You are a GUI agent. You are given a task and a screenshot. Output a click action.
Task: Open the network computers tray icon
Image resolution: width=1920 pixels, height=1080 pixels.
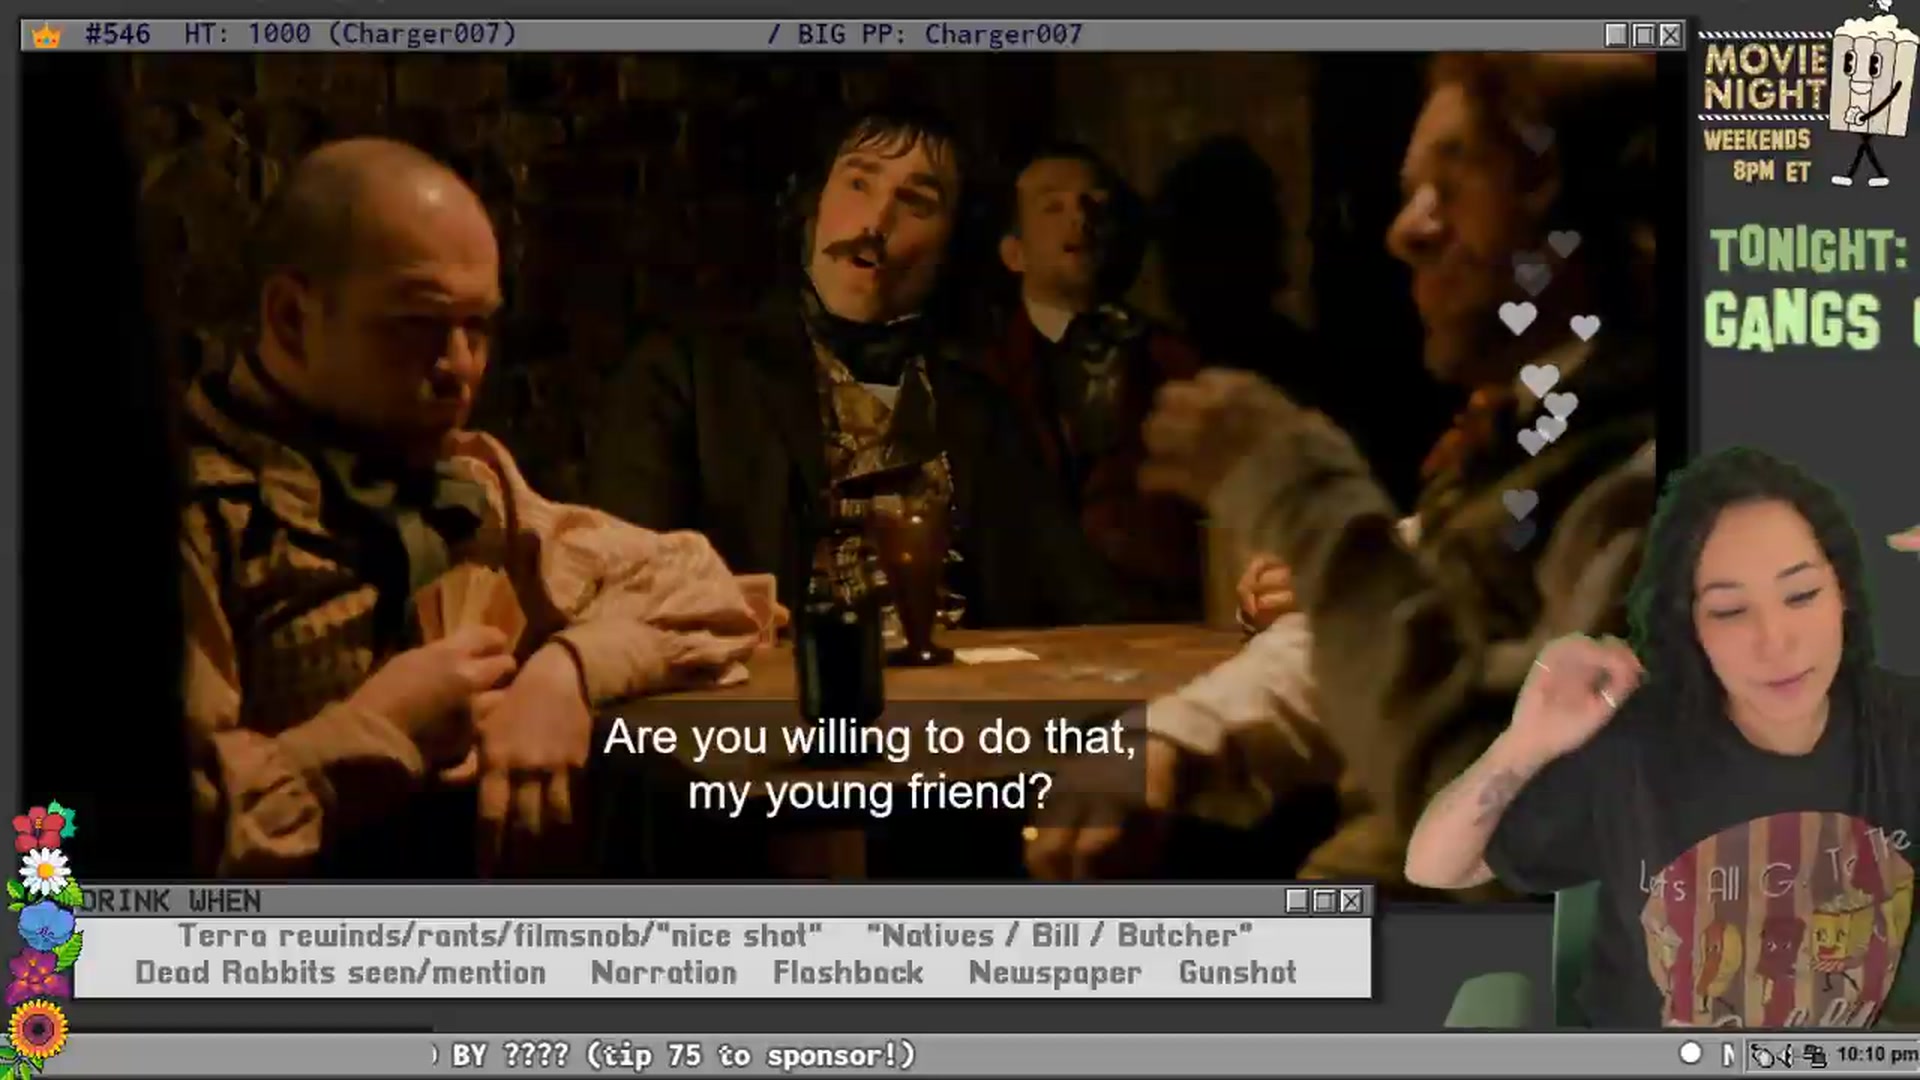[x=1815, y=1055]
